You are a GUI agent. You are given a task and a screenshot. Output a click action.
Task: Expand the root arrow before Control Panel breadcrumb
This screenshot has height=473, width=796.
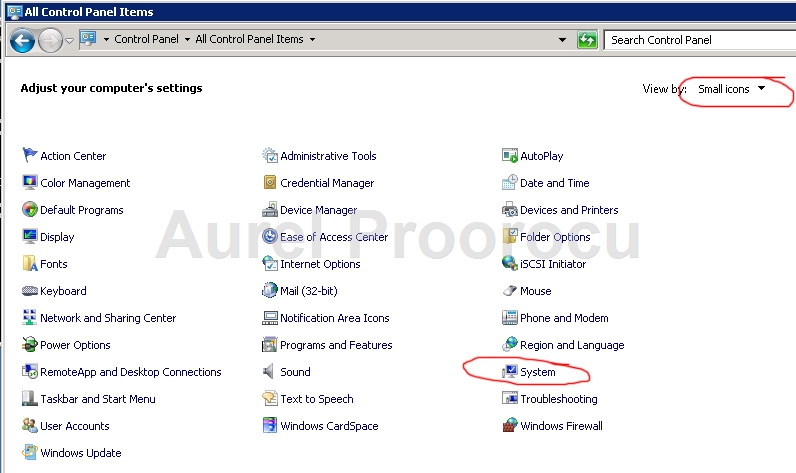[x=106, y=40]
